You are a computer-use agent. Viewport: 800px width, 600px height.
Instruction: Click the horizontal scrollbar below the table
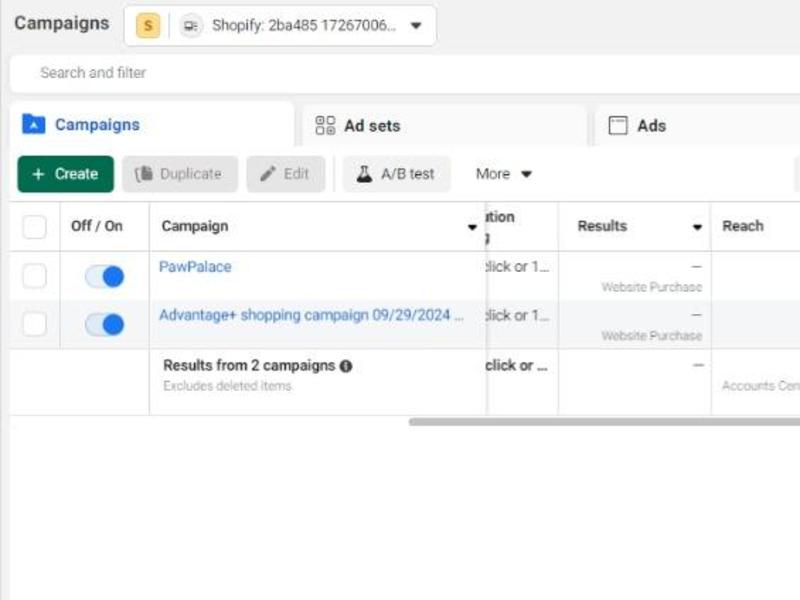pos(604,422)
